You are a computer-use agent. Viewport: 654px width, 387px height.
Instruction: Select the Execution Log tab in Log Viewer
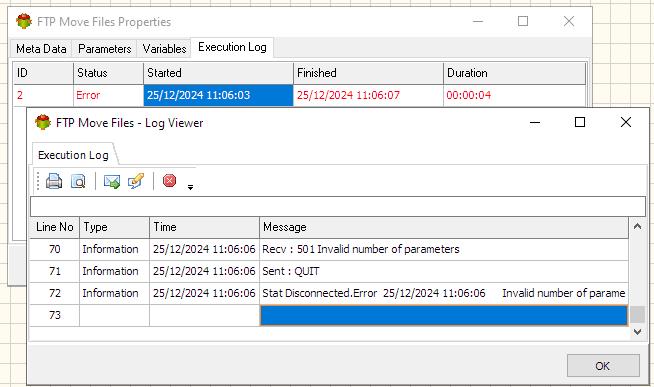point(73,155)
